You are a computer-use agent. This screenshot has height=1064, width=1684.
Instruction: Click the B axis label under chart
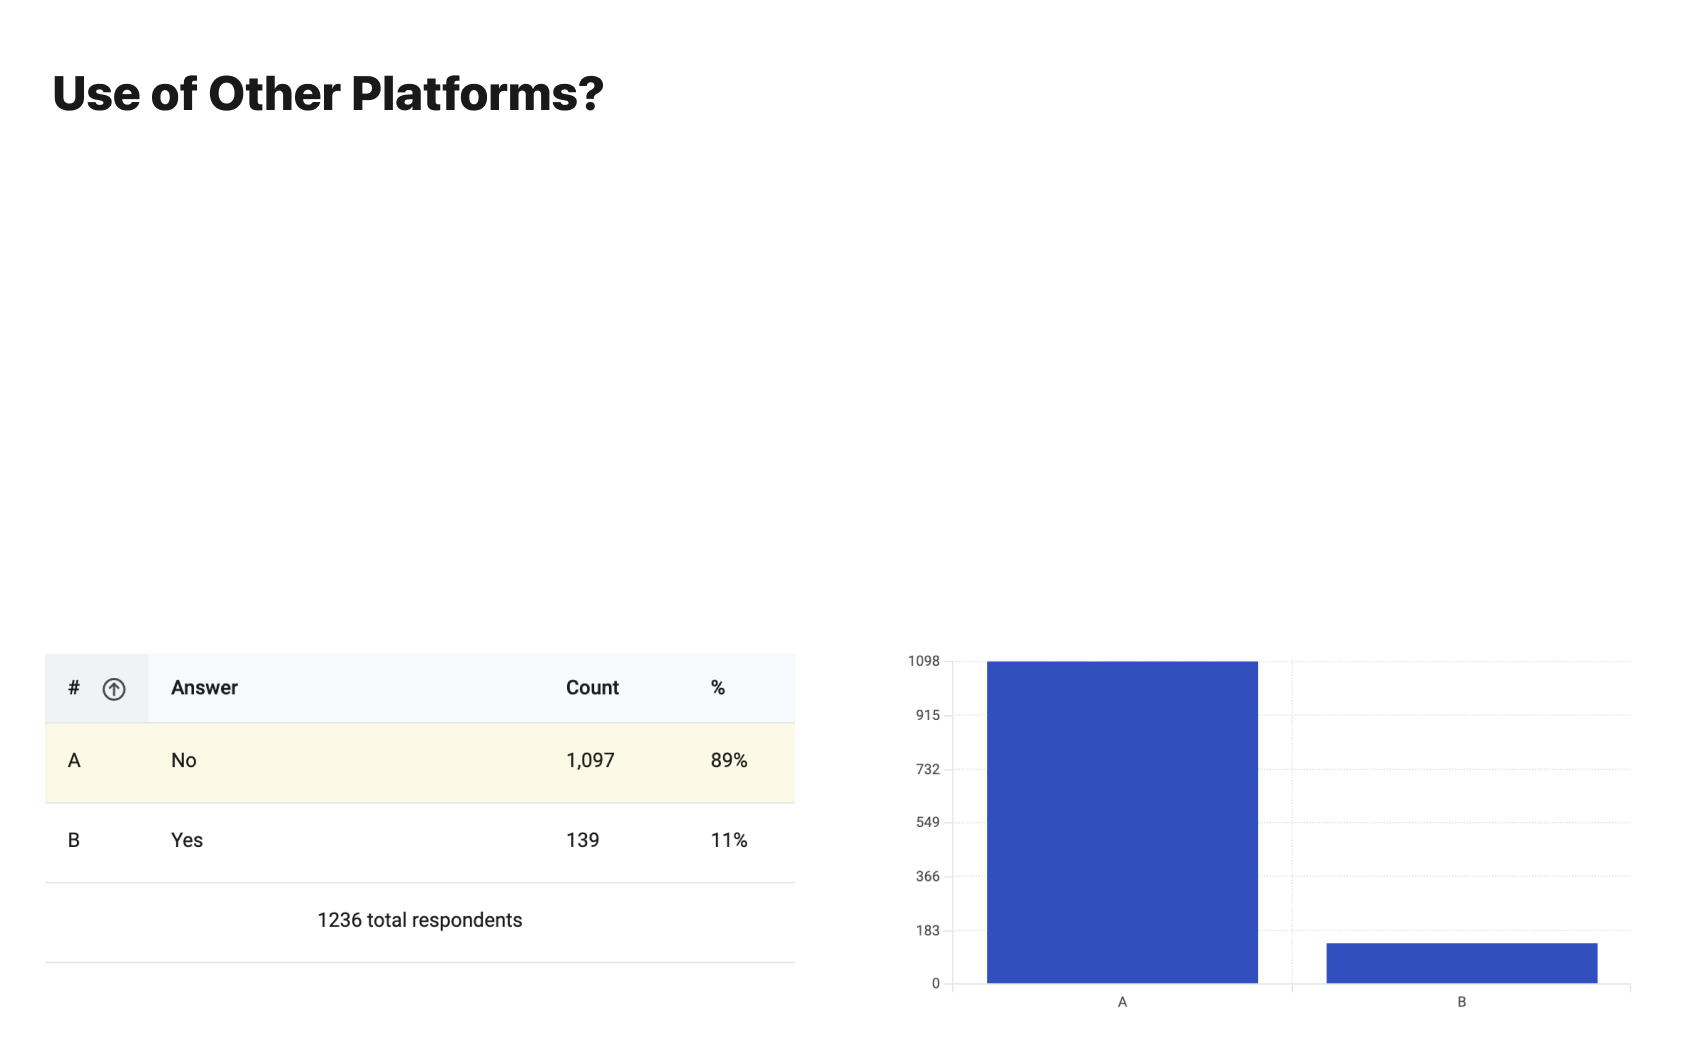pyautogui.click(x=1462, y=1002)
